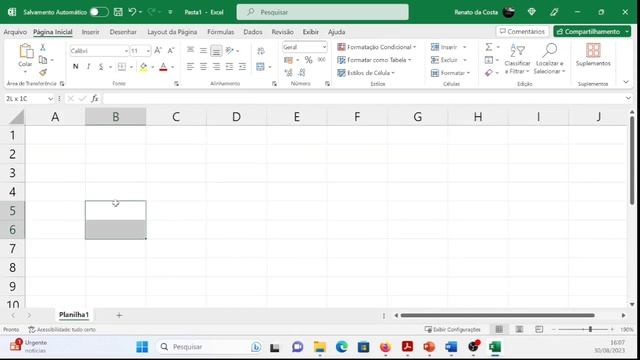Open the font size 11 dropdown
The width and height of the screenshot is (640, 360).
point(148,51)
